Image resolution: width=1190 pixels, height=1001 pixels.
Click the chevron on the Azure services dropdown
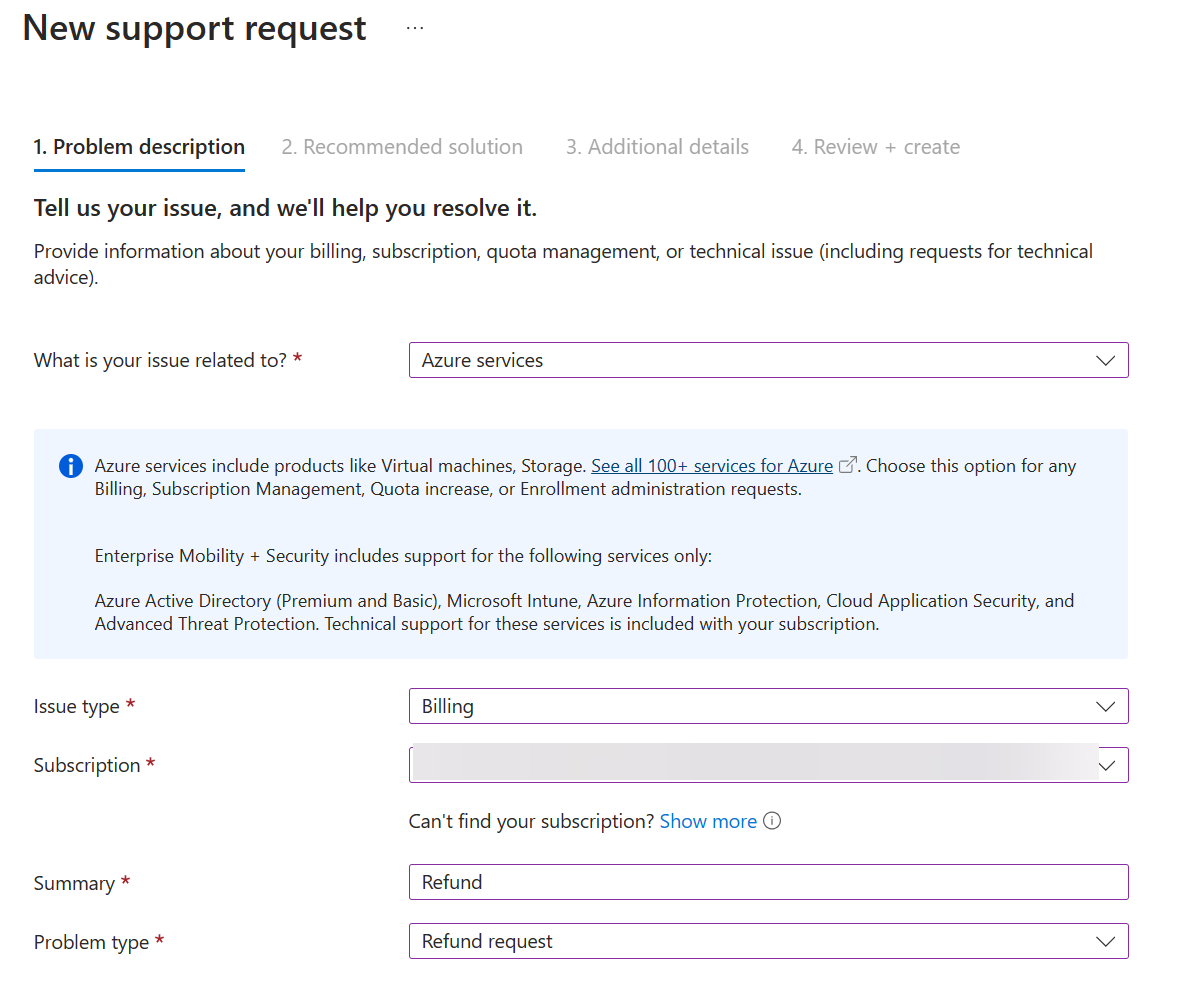1106,360
